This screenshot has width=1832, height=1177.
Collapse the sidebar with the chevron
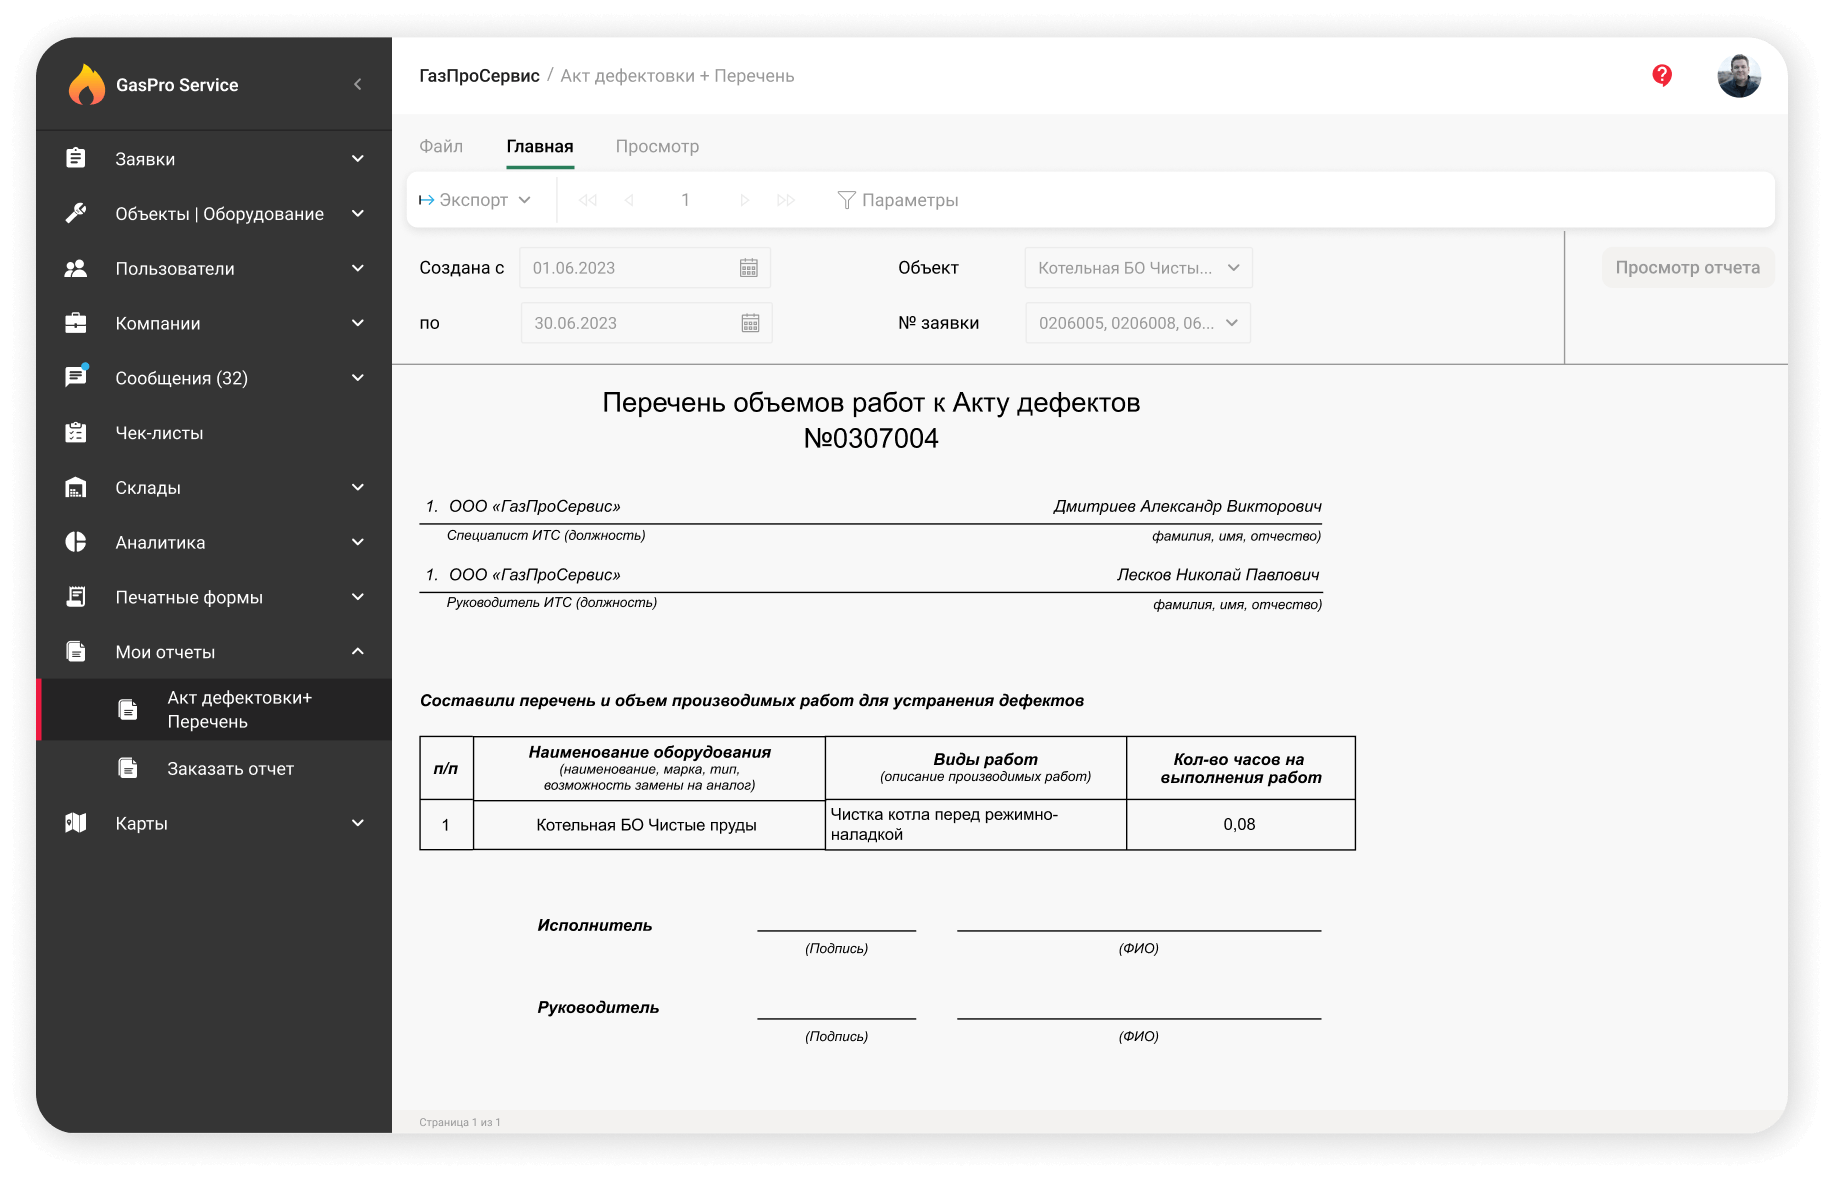pos(357,84)
